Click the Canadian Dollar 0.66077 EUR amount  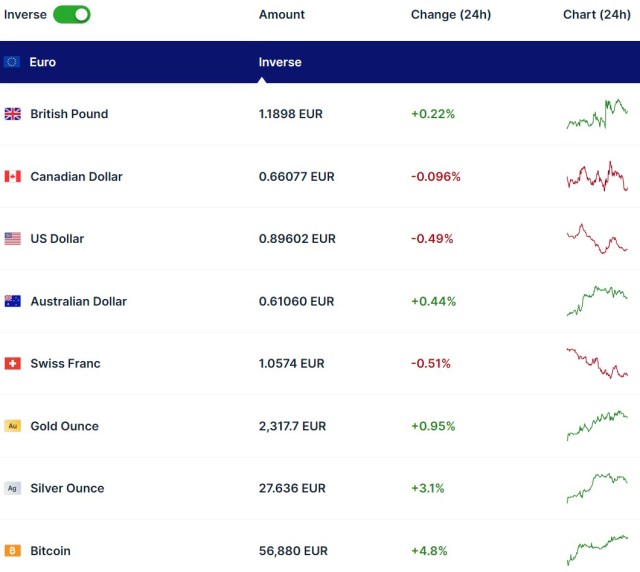(297, 177)
